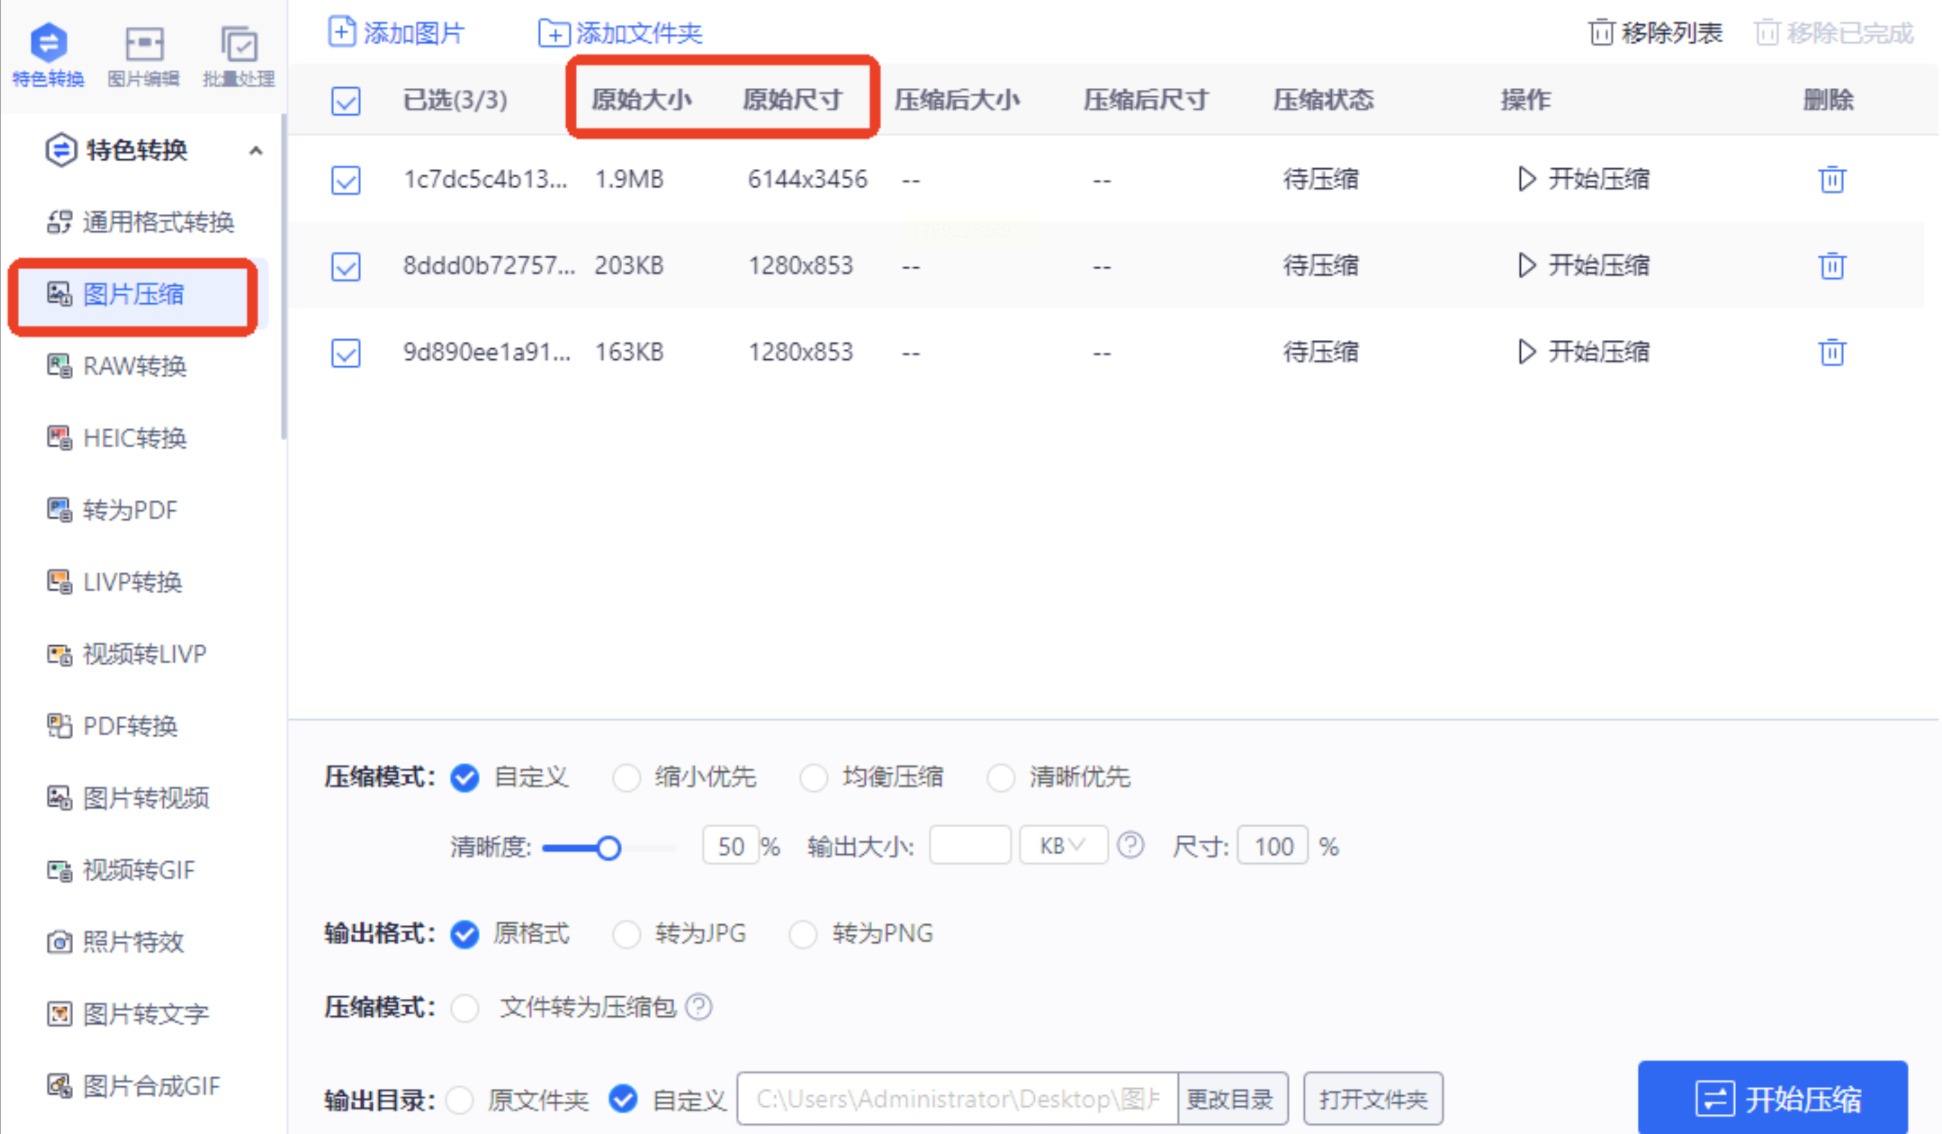The image size is (1942, 1134).
Task: Open HEIC转换 in the sidebar
Action: (135, 438)
